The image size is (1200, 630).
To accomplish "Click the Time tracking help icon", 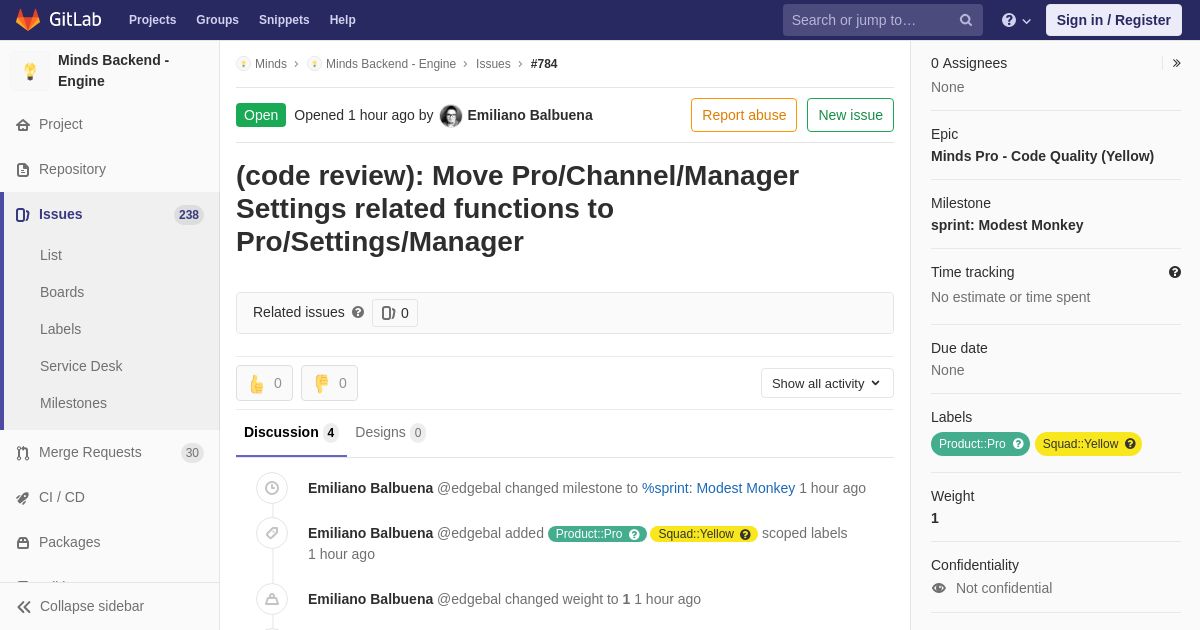I will coord(1175,272).
